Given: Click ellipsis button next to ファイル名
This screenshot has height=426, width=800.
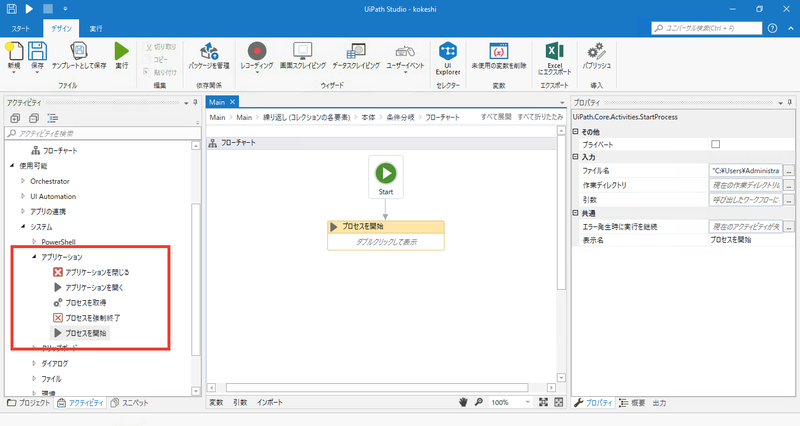Looking at the screenshot, I should [789, 171].
